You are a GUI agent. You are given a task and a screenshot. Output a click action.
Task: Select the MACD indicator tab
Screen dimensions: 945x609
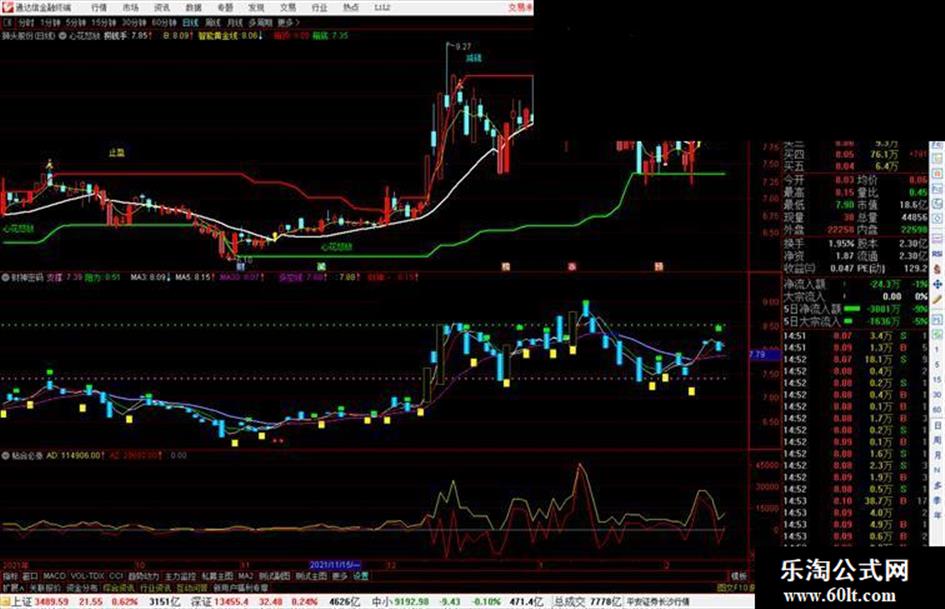[54, 576]
